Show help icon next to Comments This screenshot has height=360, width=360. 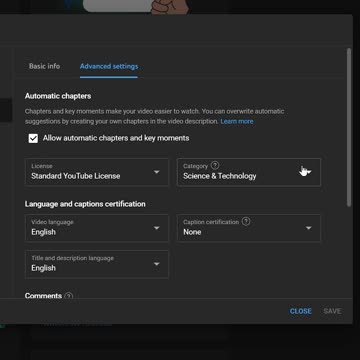(x=68, y=296)
